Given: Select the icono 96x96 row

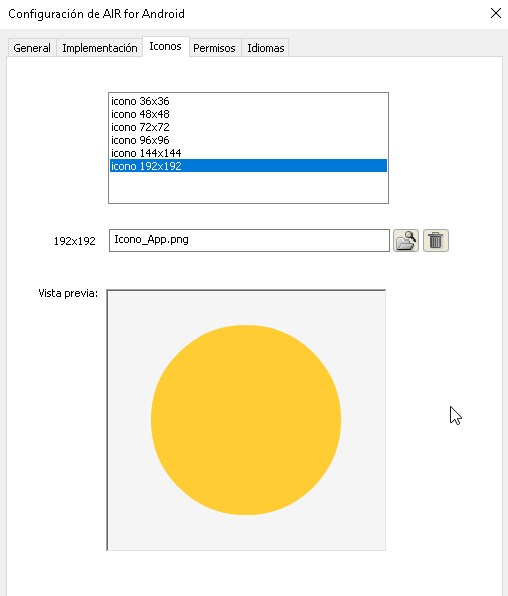Looking at the screenshot, I should pyautogui.click(x=248, y=140).
